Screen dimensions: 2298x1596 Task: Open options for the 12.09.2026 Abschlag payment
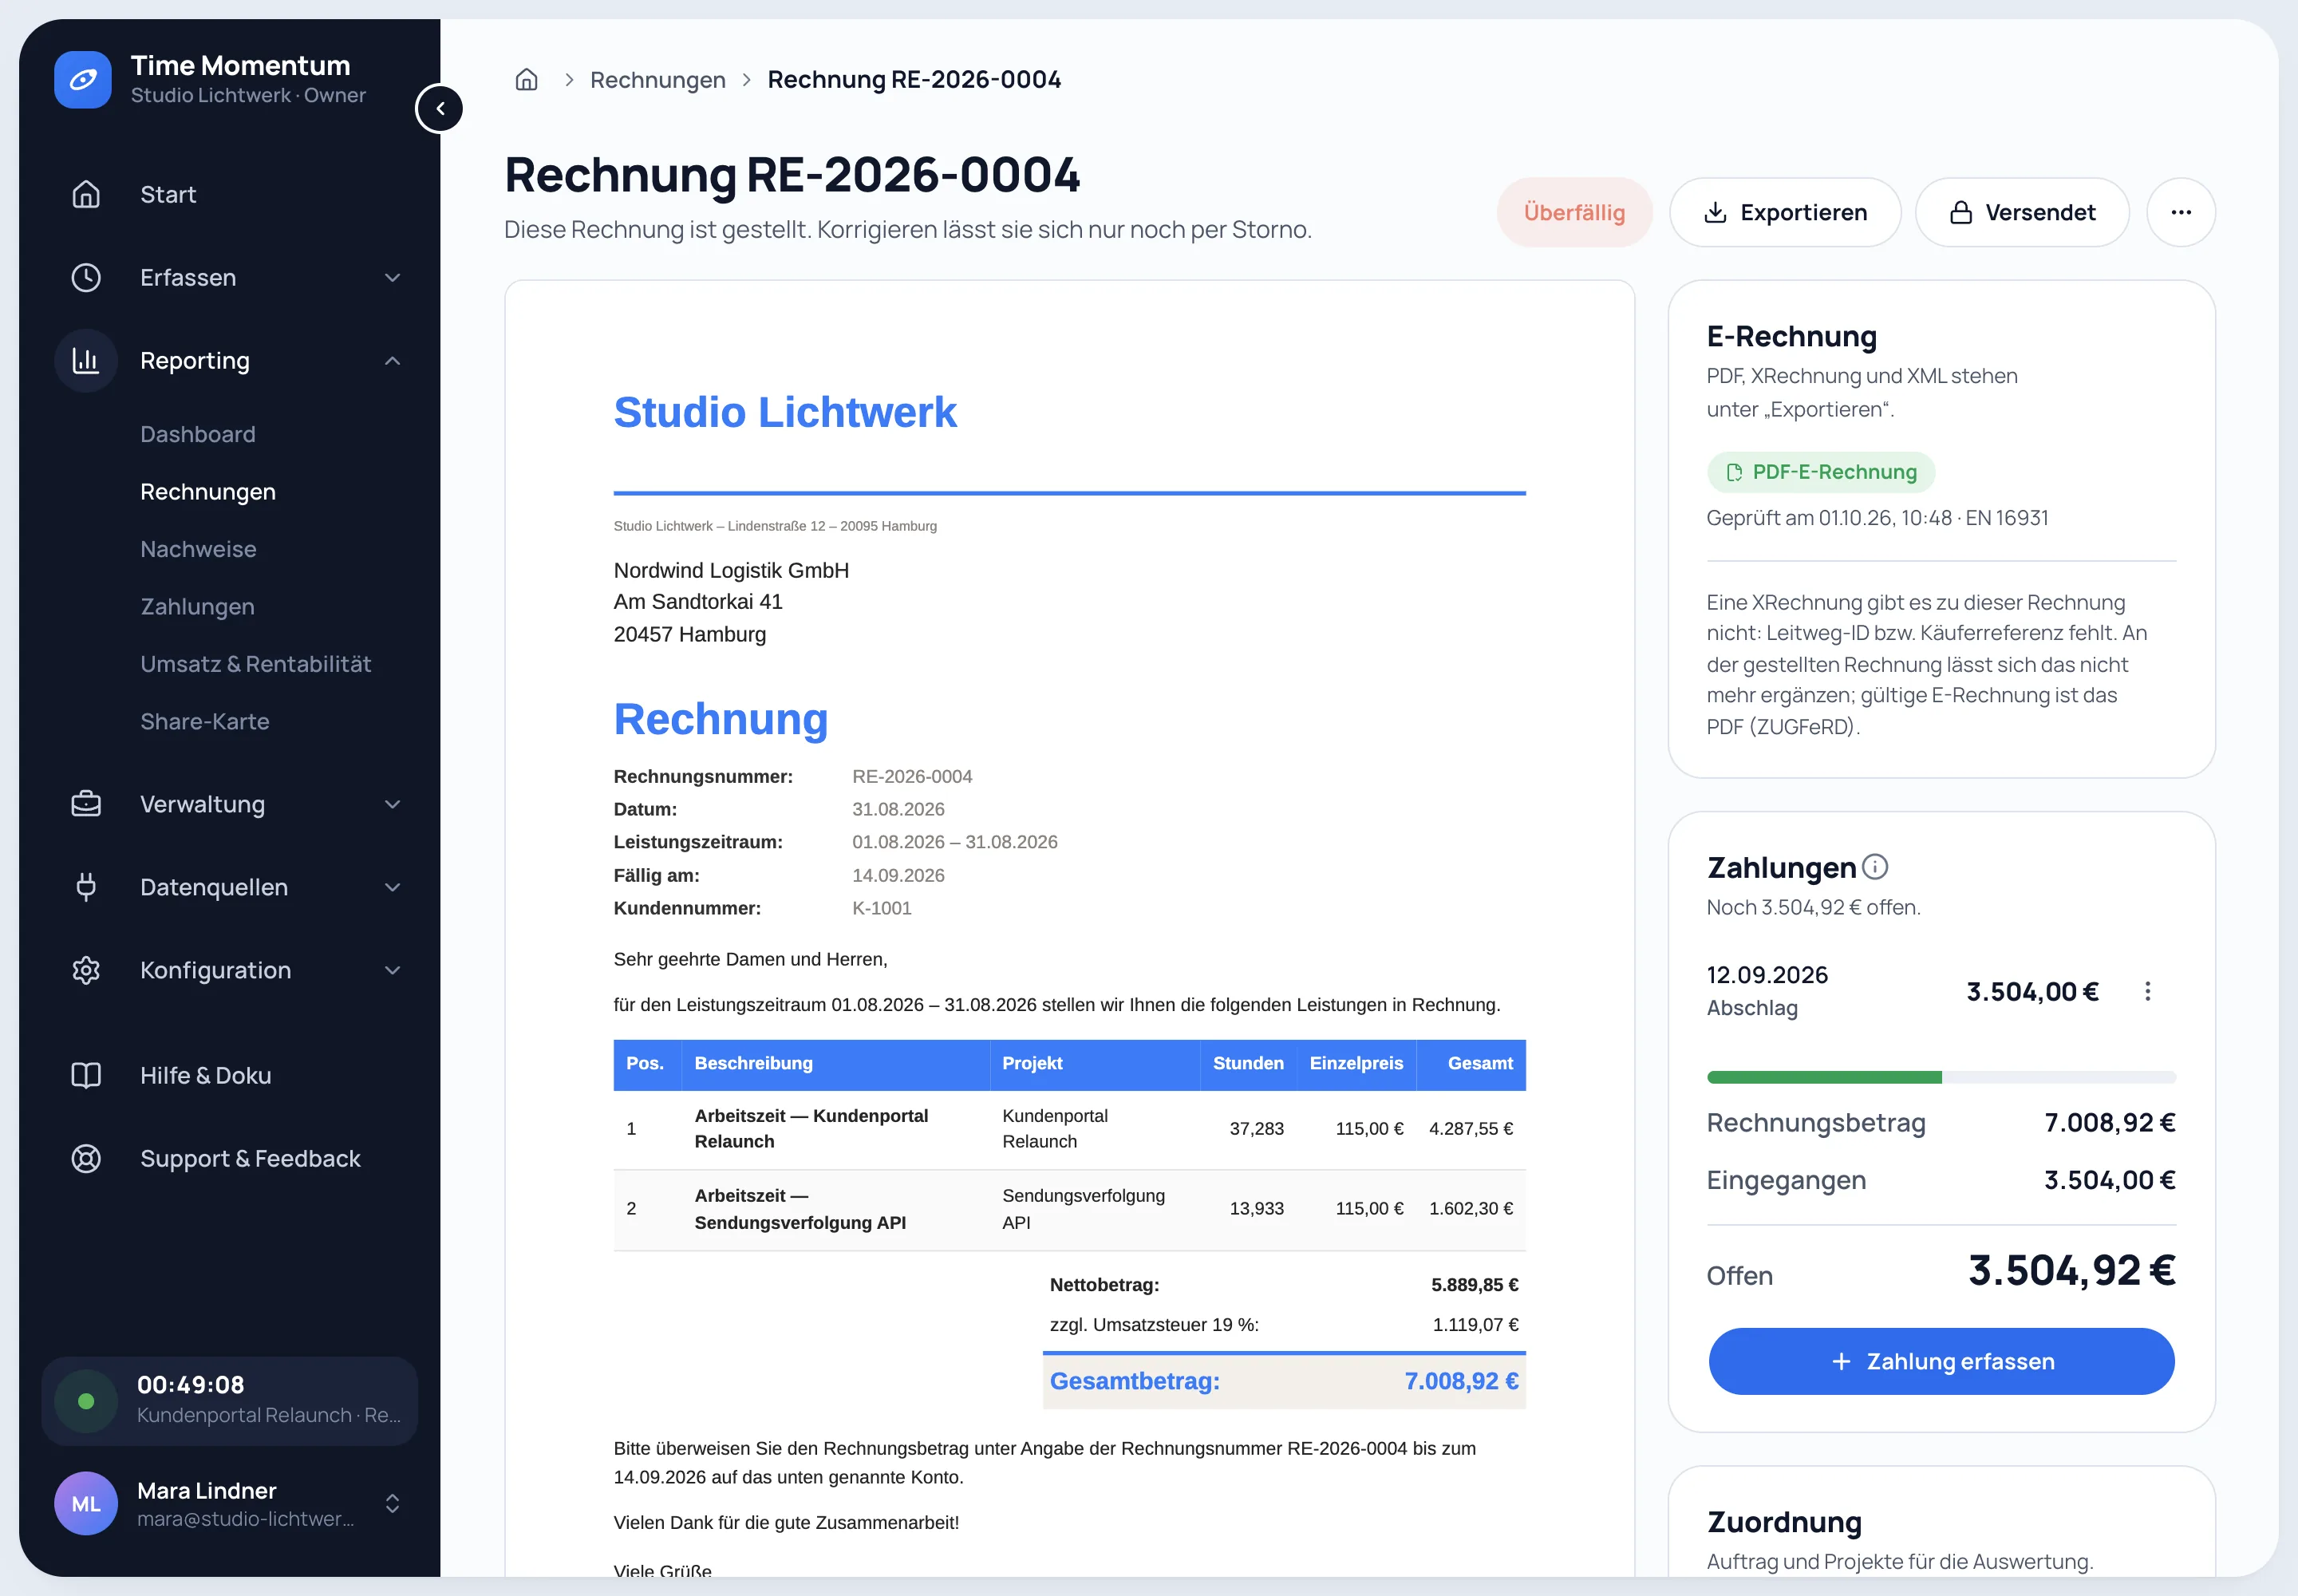(2147, 991)
